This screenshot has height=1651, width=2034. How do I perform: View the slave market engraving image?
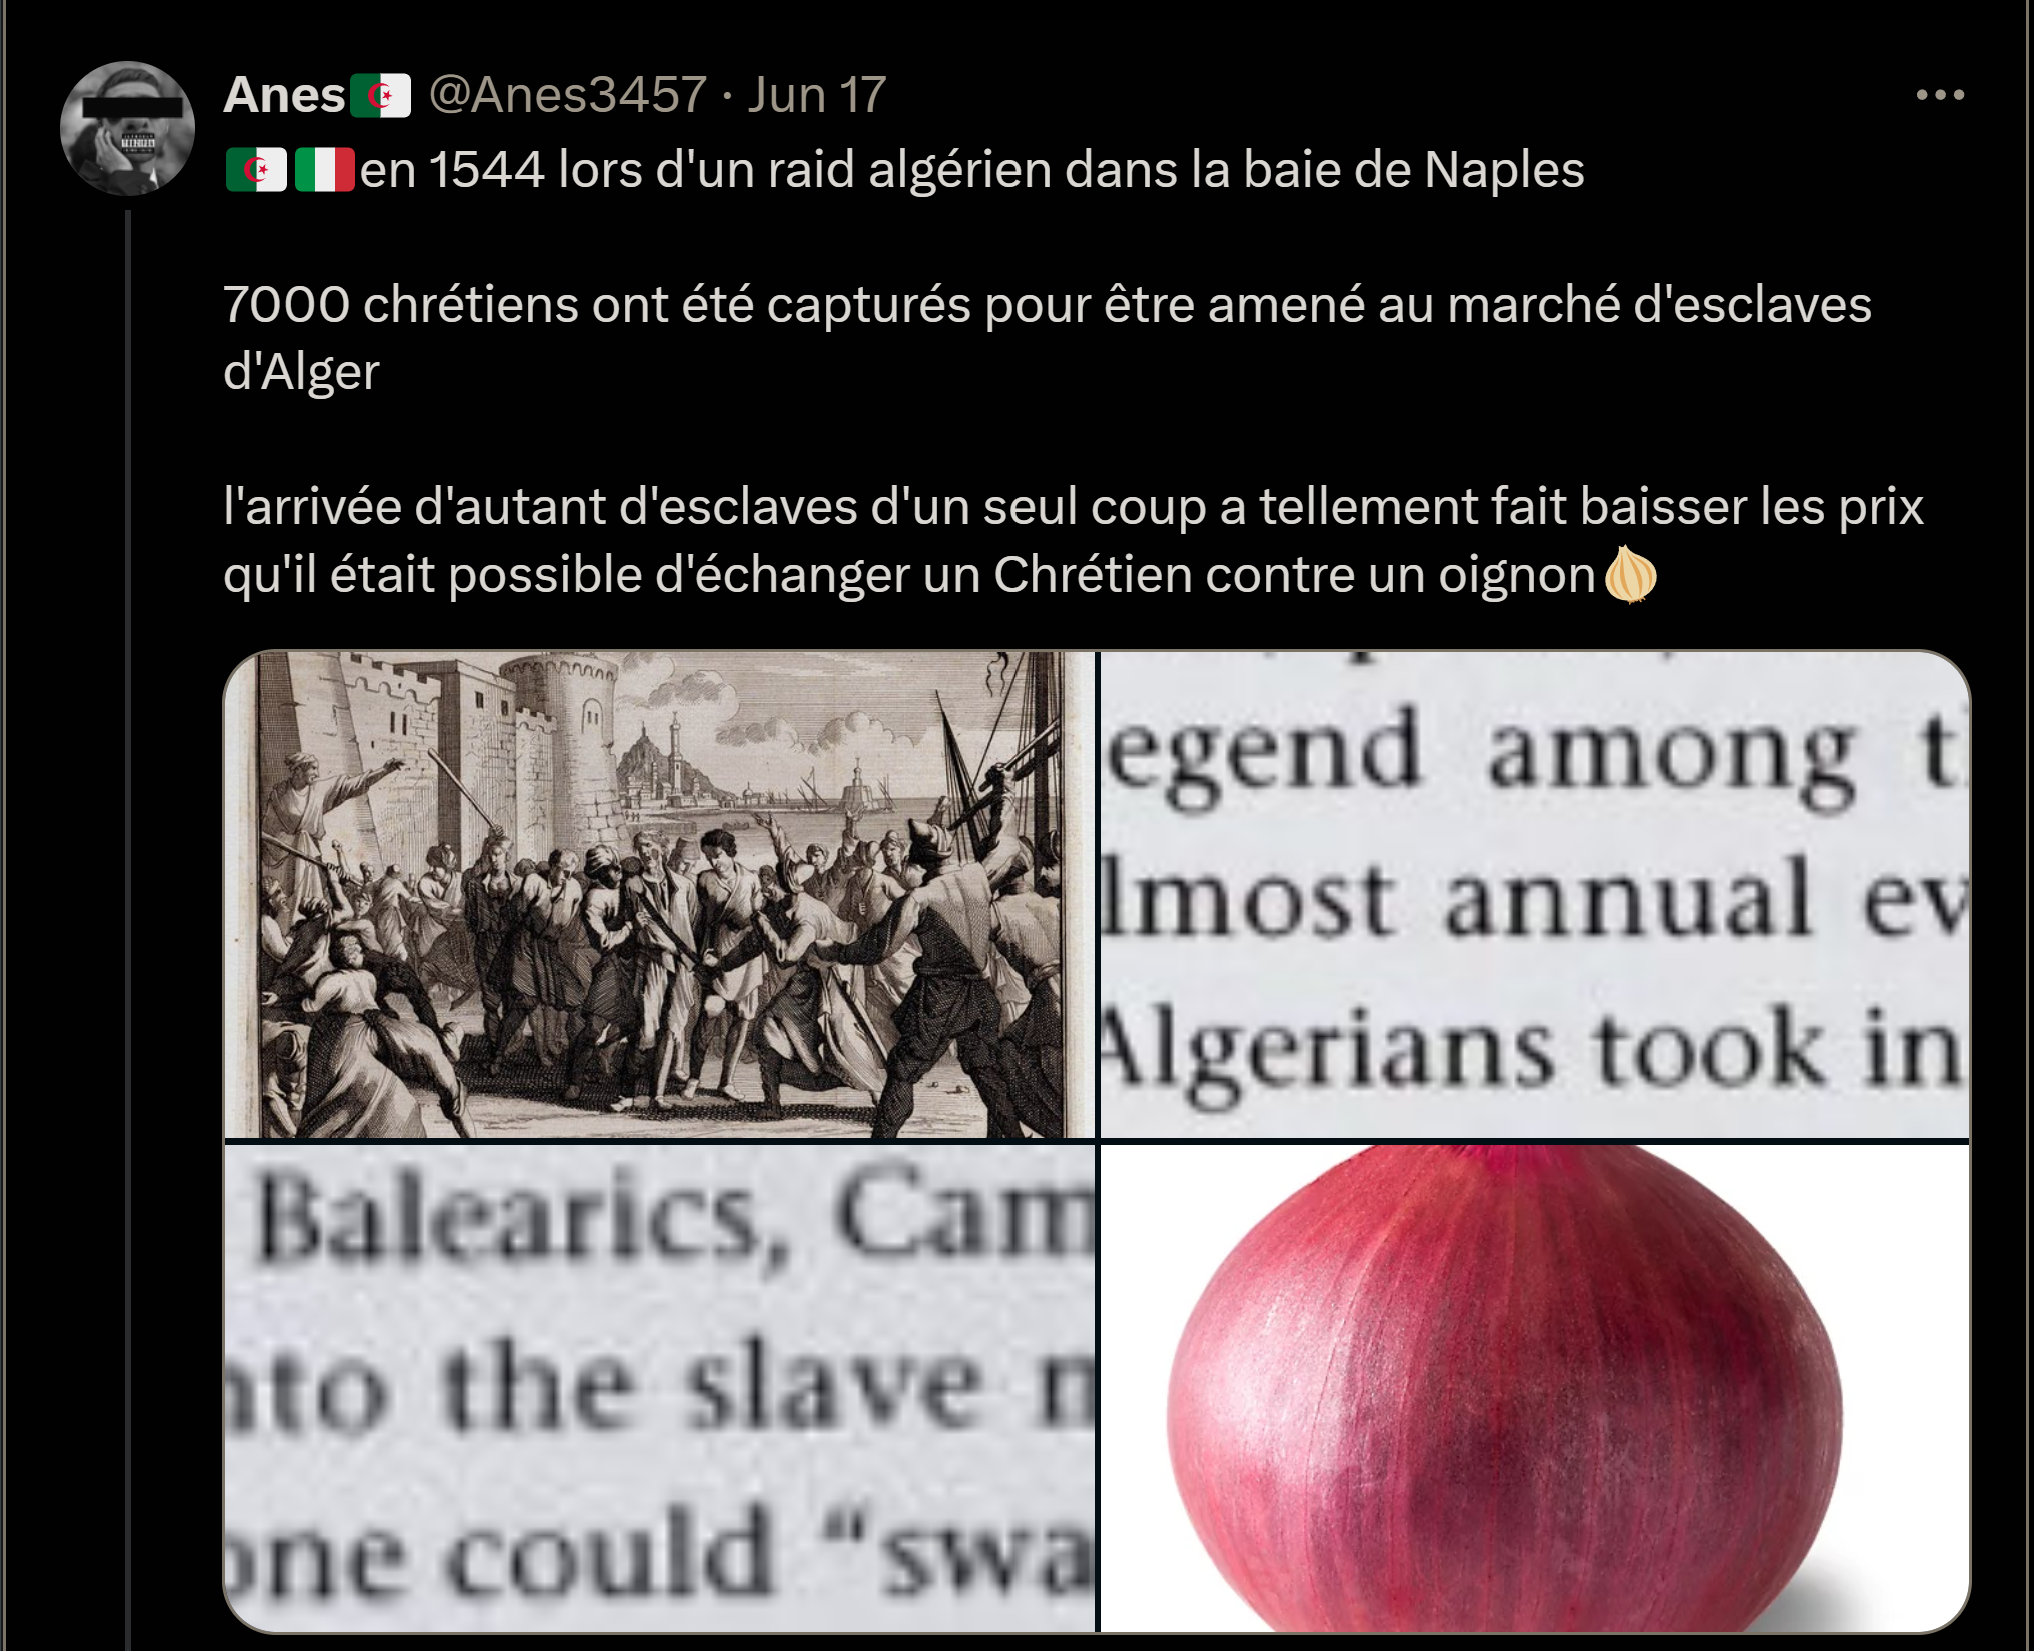pyautogui.click(x=660, y=894)
